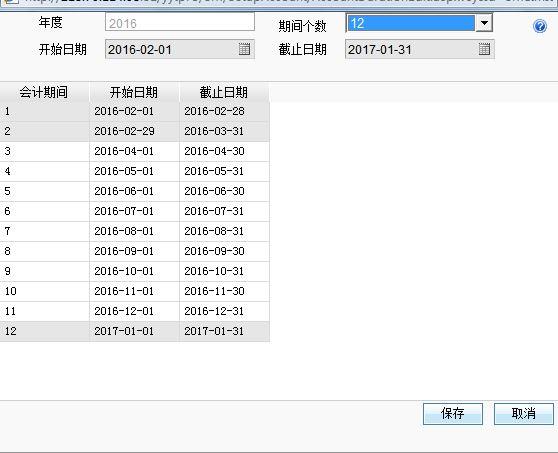Select start date cell 2016-07-01
This screenshot has width=558, height=453.
coord(134,211)
